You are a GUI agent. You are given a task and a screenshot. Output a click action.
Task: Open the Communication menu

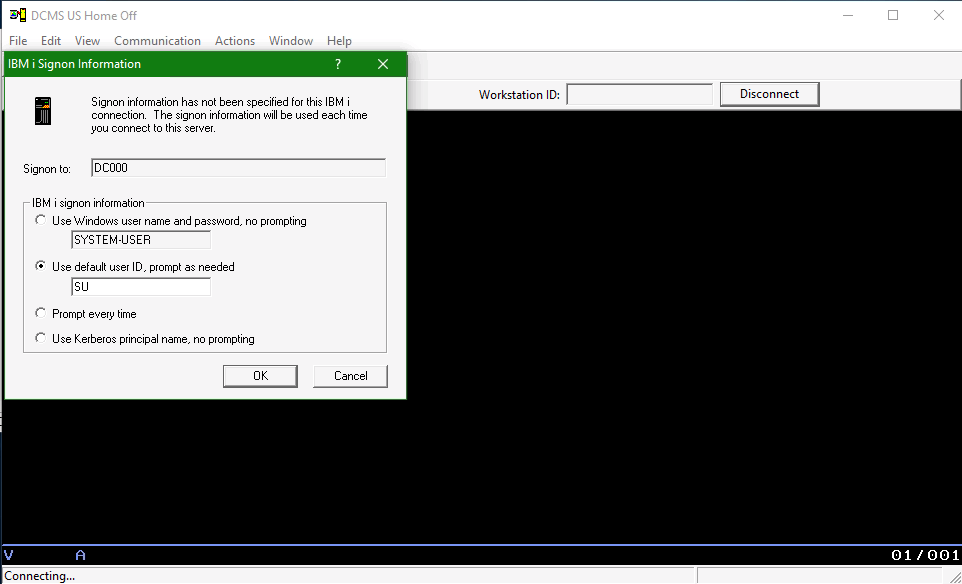[157, 40]
